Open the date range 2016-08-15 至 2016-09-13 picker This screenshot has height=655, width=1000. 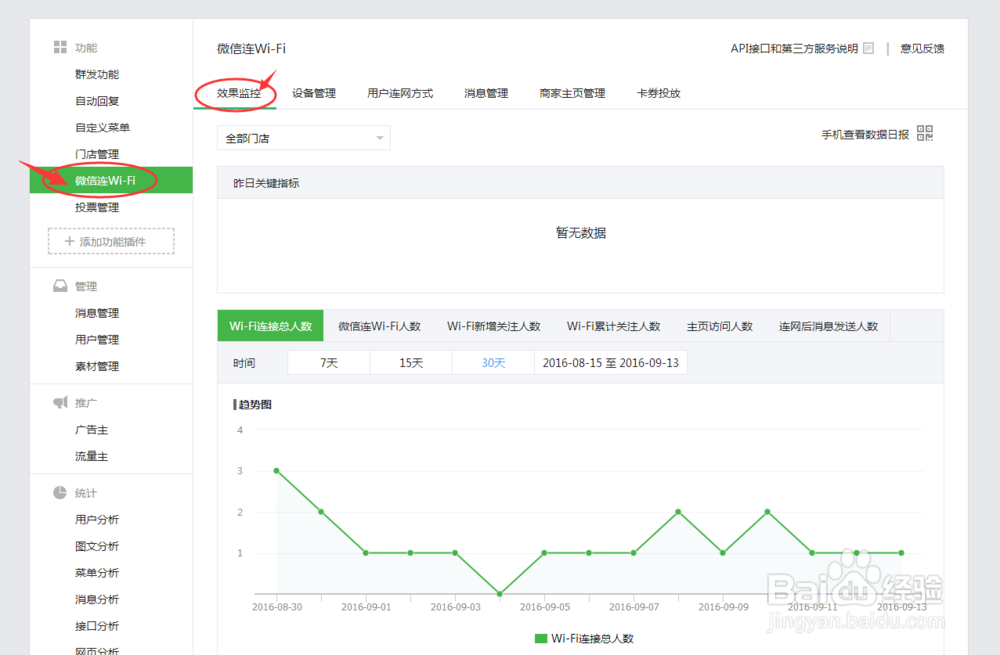coord(610,362)
